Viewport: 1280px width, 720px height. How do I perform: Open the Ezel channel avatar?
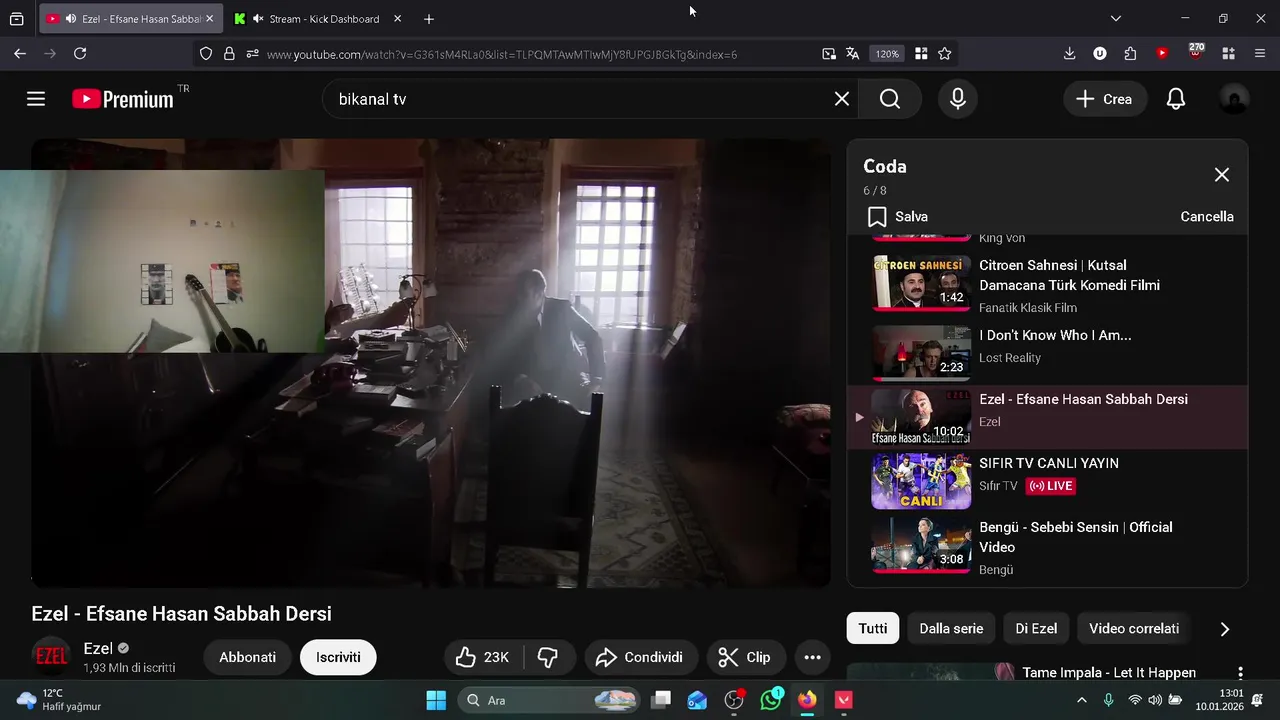pyautogui.click(x=51, y=656)
